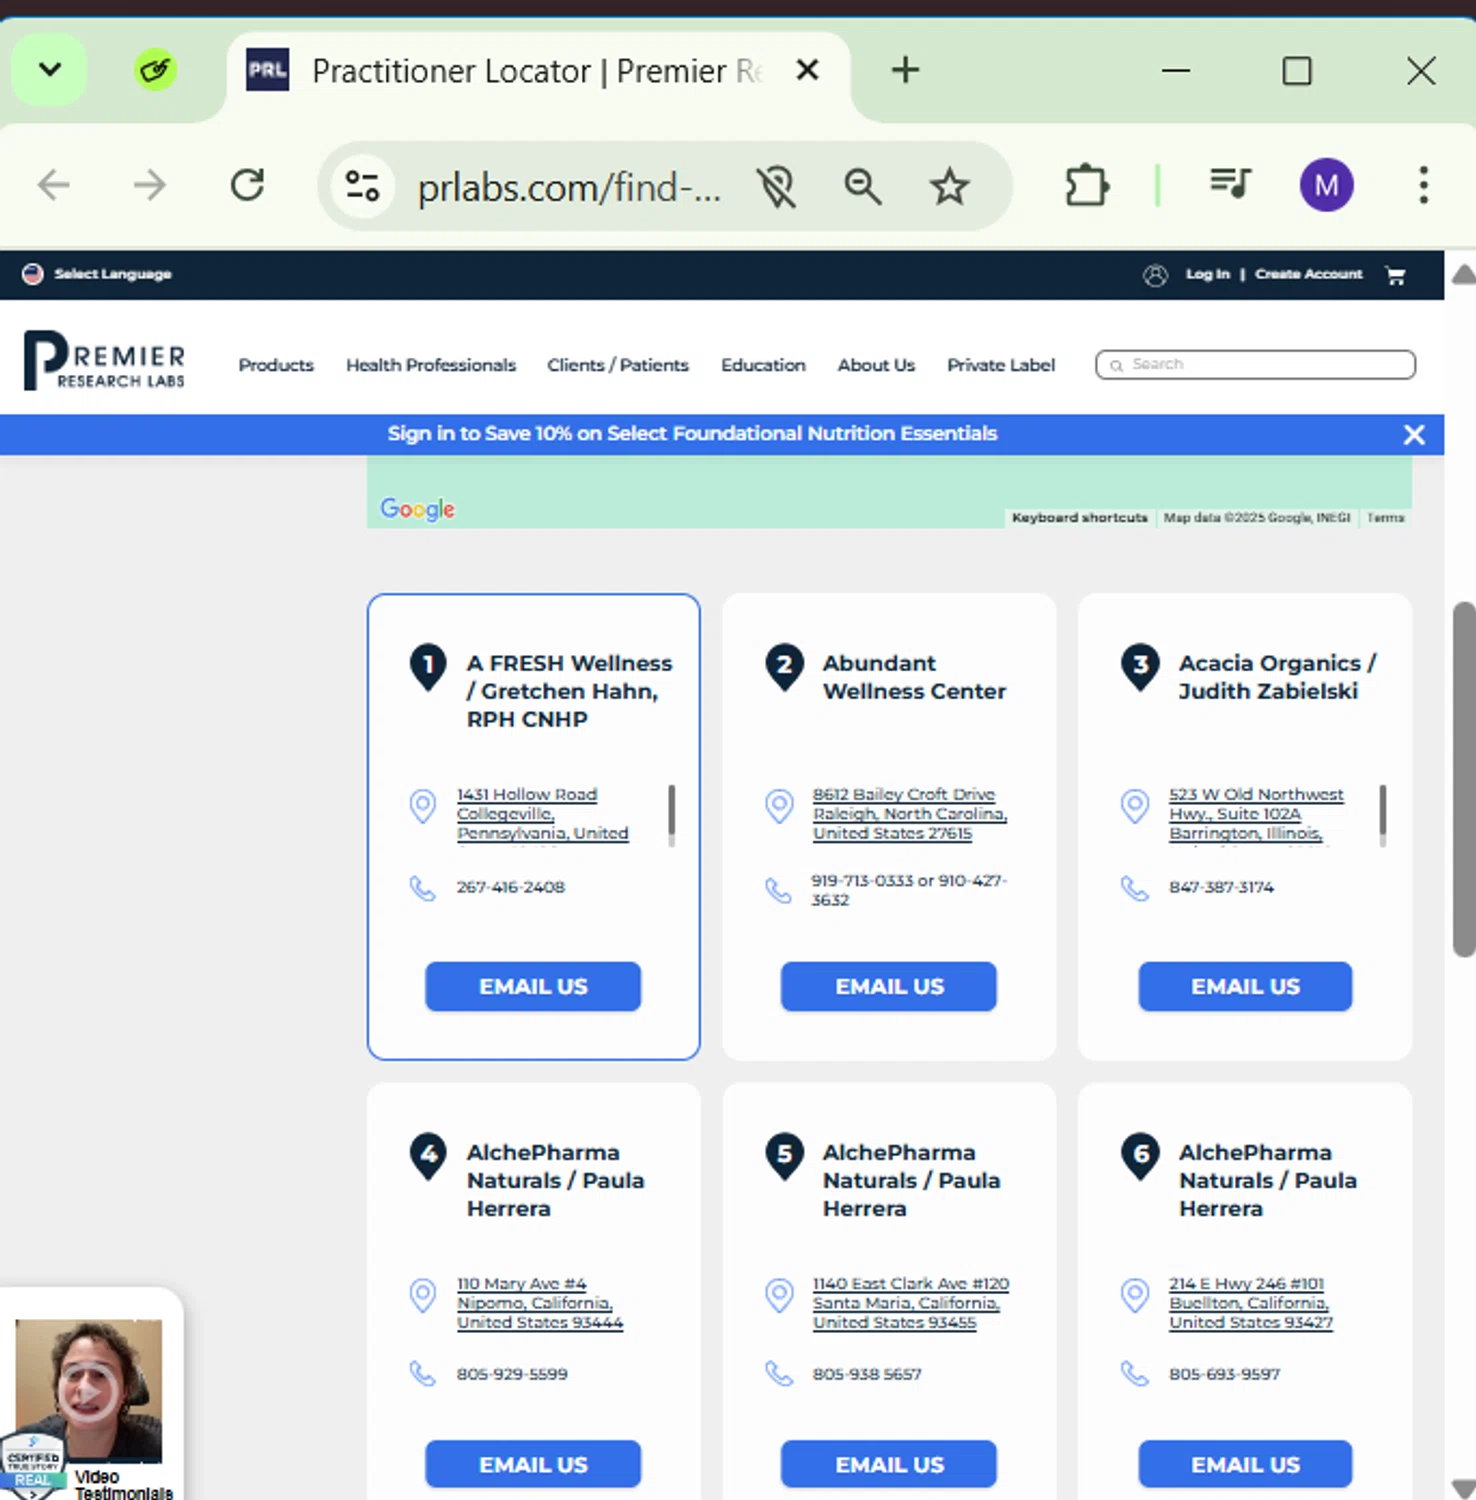Image resolution: width=1476 pixels, height=1500 pixels.
Task: Click the Premier Research Labs logo
Action: click(104, 360)
